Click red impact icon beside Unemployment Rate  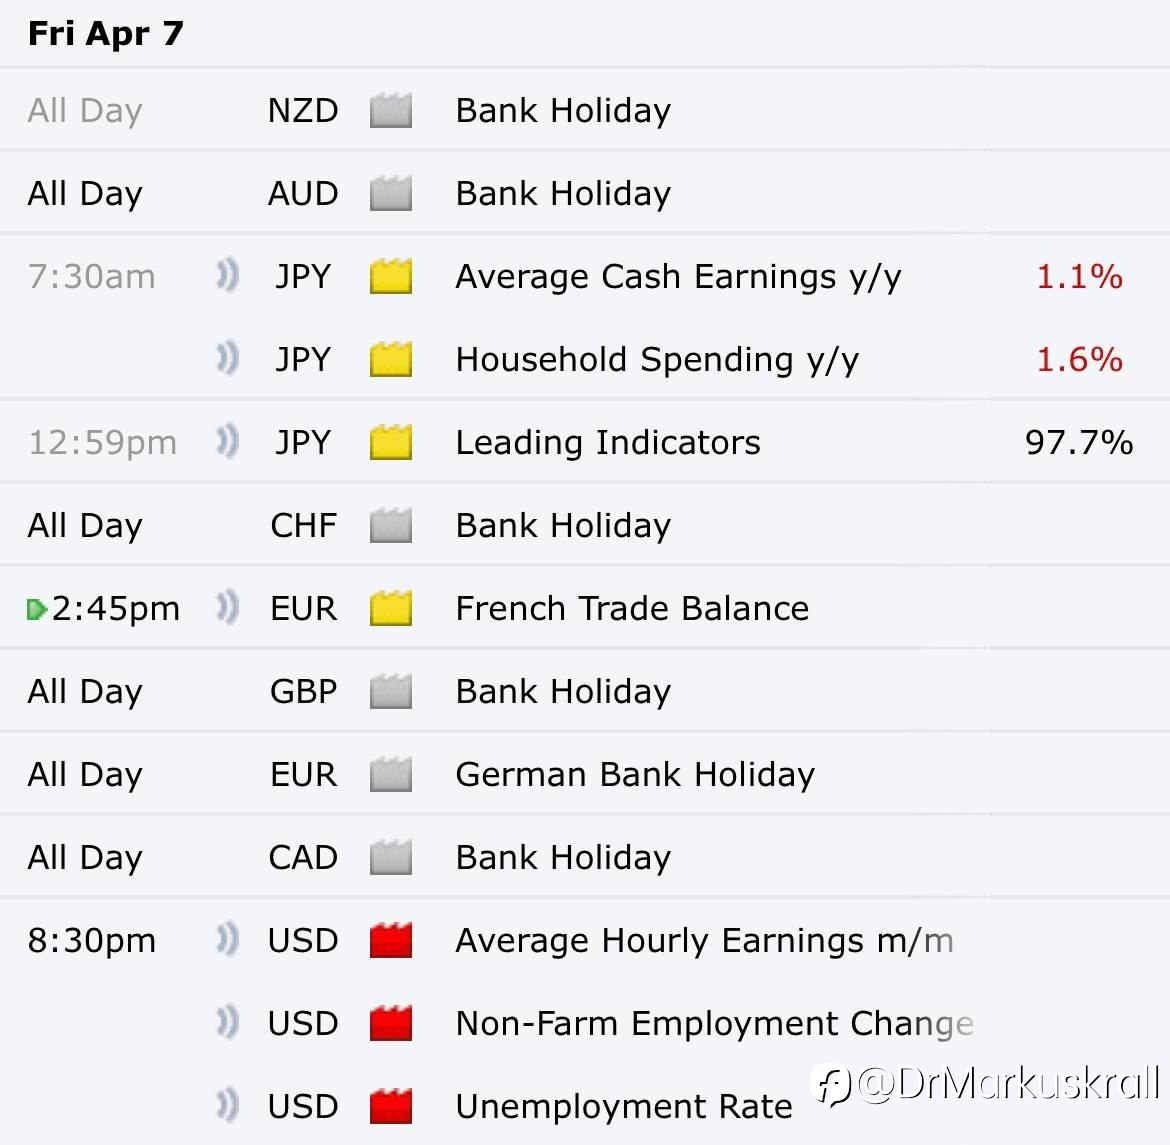[391, 1107]
